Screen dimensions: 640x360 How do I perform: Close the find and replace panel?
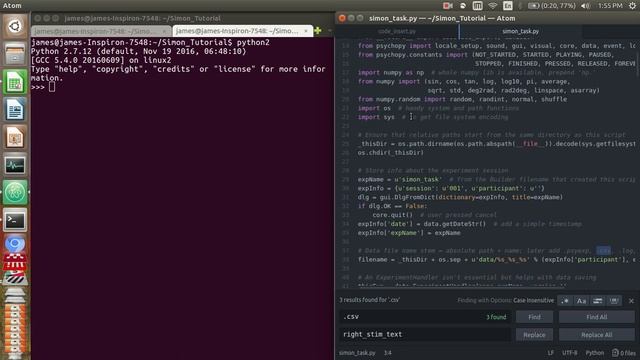(x=631, y=301)
